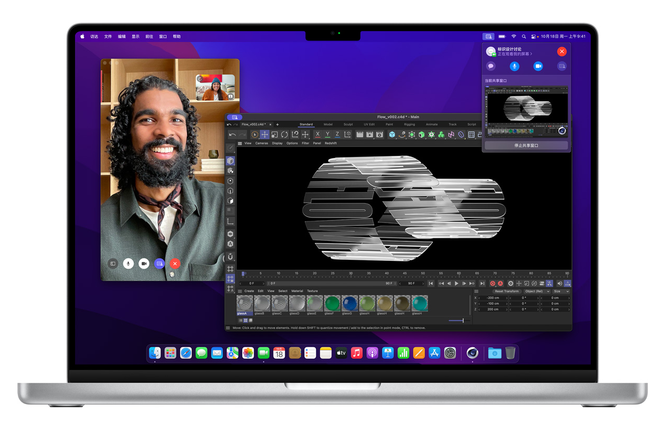Select the Move tool in Cinema 4D toolbar
The width and height of the screenshot is (670, 424).
[265, 134]
